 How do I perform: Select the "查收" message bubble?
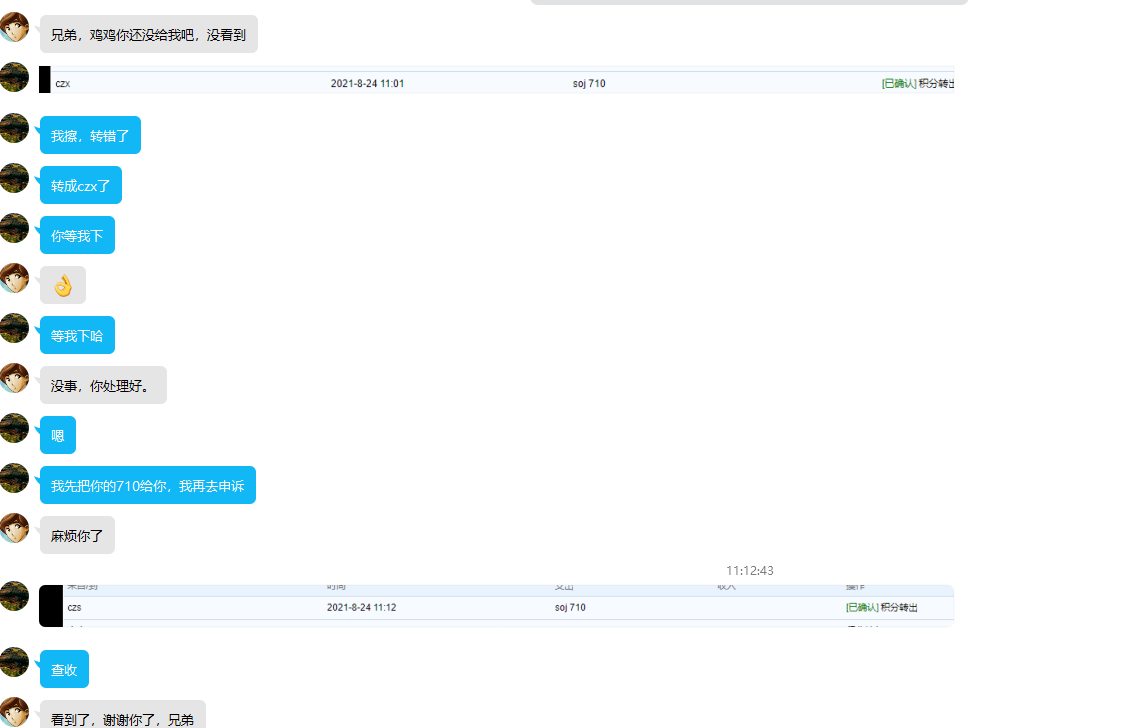(x=64, y=669)
